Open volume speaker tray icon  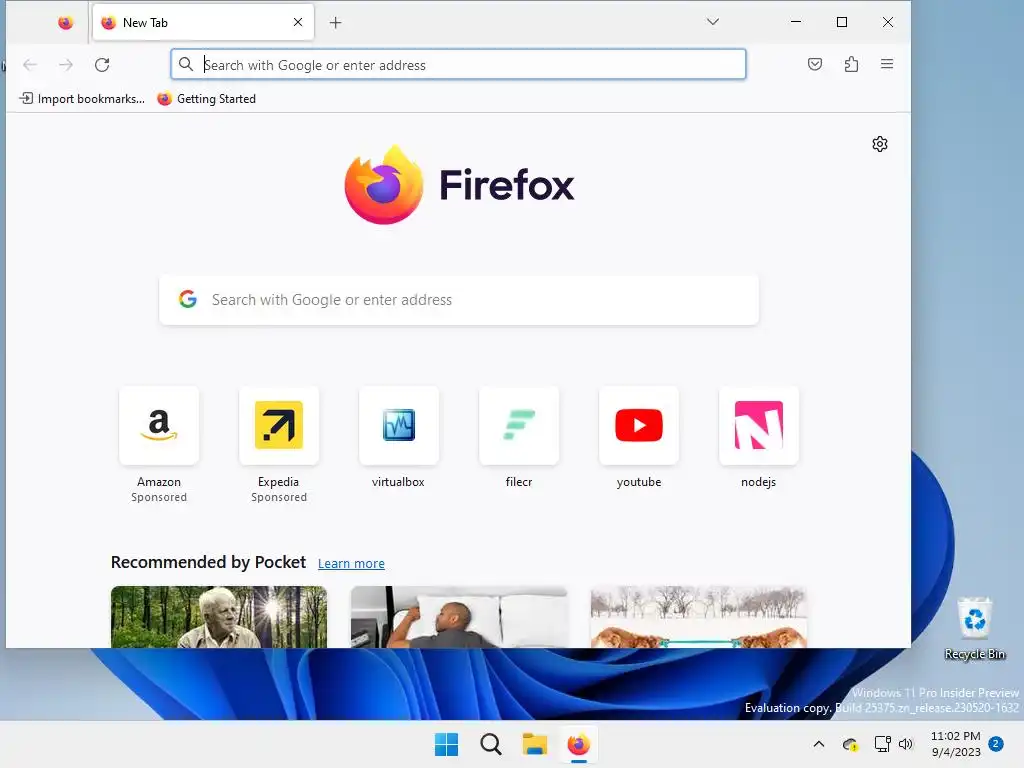pyautogui.click(x=906, y=744)
